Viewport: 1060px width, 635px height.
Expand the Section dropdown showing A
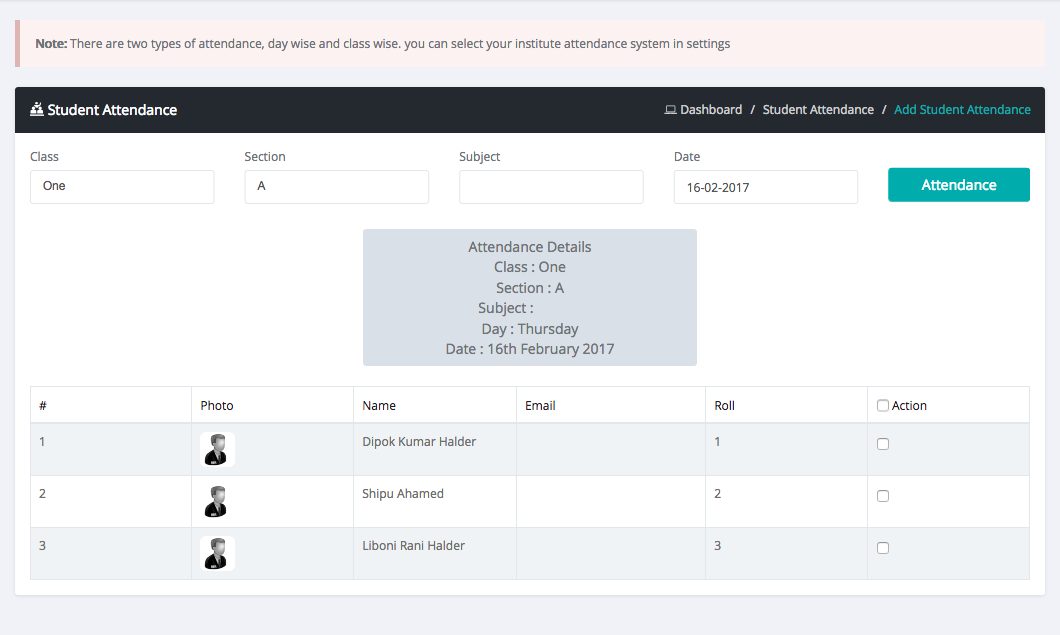point(336,187)
